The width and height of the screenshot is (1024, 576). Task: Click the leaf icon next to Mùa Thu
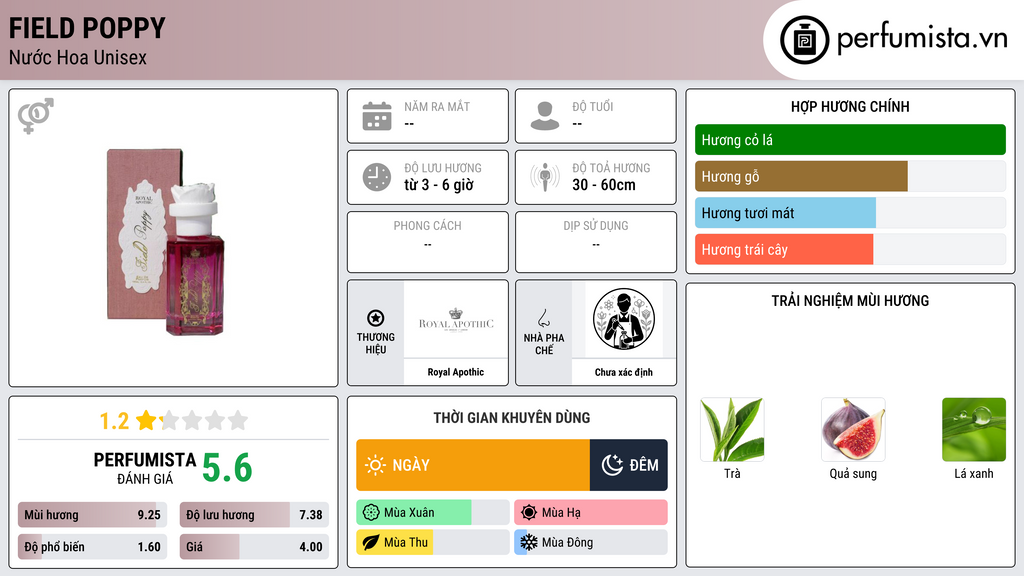click(x=371, y=542)
